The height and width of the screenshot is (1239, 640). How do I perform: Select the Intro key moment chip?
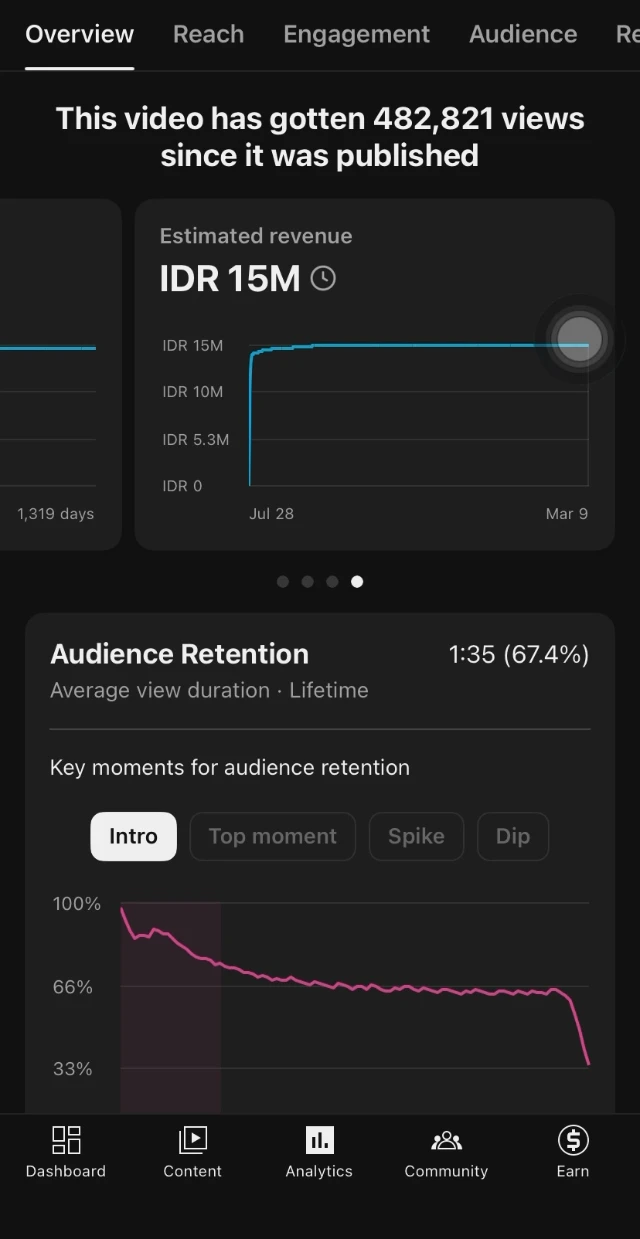(133, 836)
